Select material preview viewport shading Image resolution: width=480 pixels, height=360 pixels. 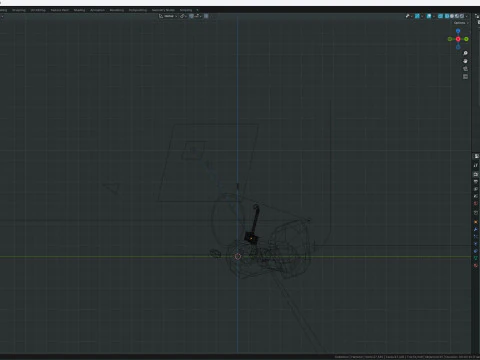(x=457, y=16)
